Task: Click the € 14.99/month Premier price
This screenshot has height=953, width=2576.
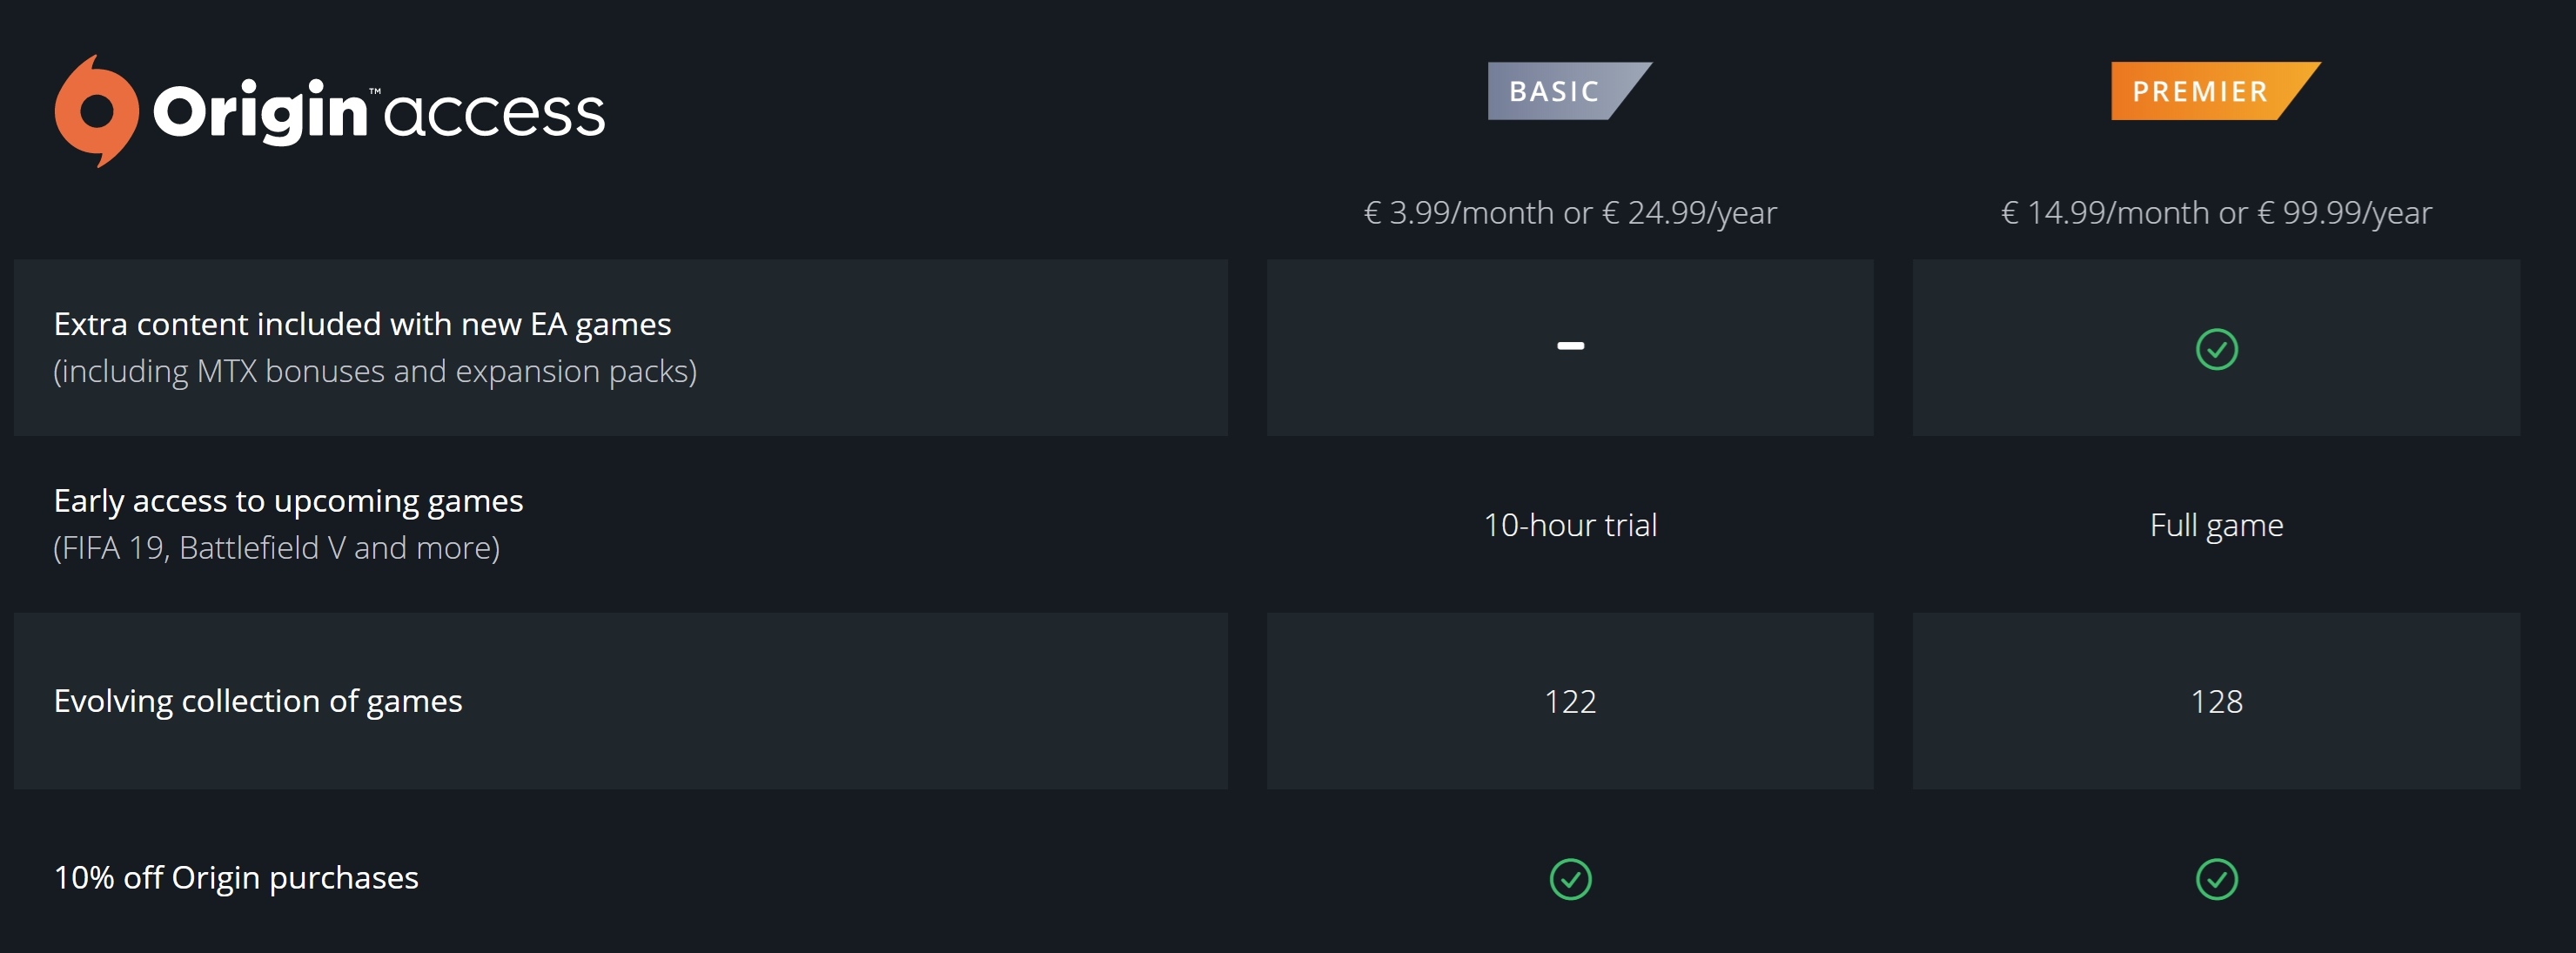Action: (2216, 212)
